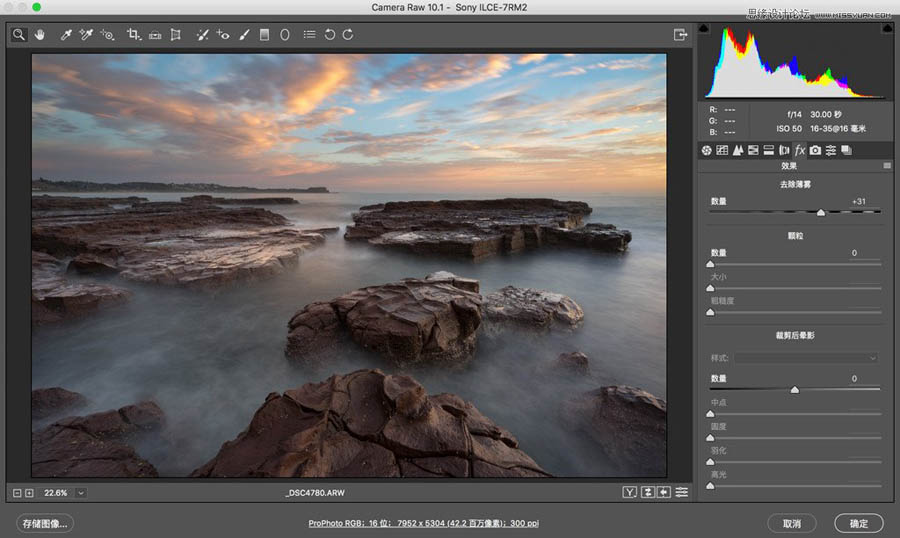900x538 pixels.
Task: Click the Grain amount value field
Action: point(854,253)
